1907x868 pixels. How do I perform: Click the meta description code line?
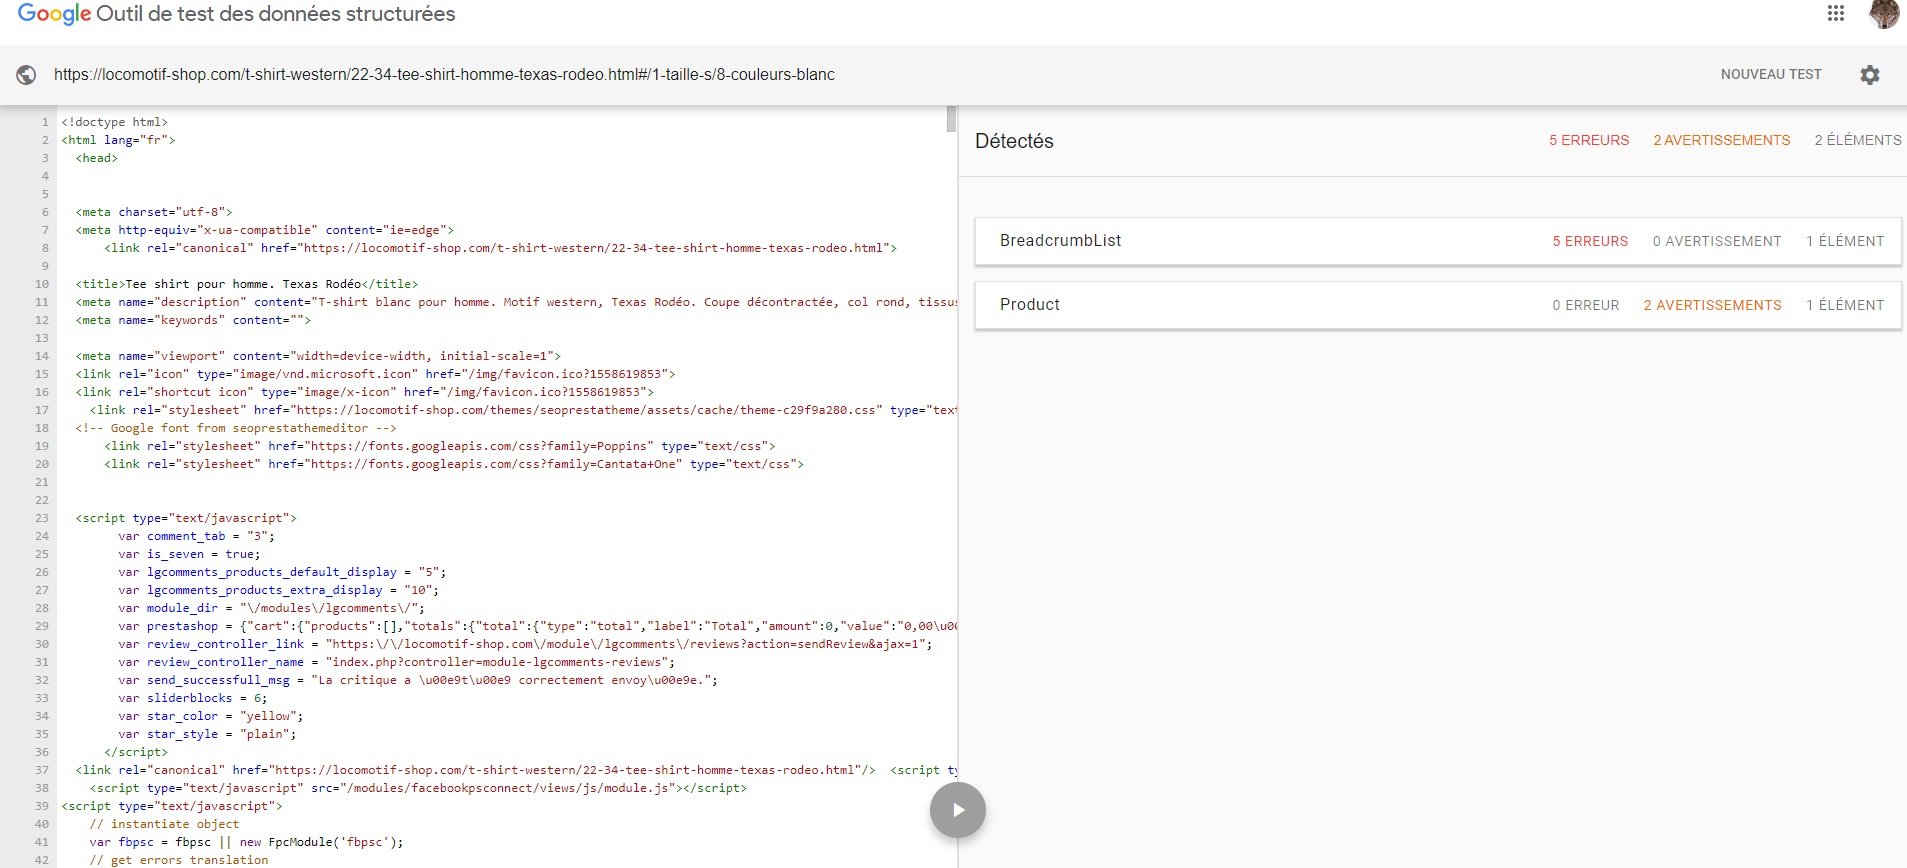tap(516, 302)
